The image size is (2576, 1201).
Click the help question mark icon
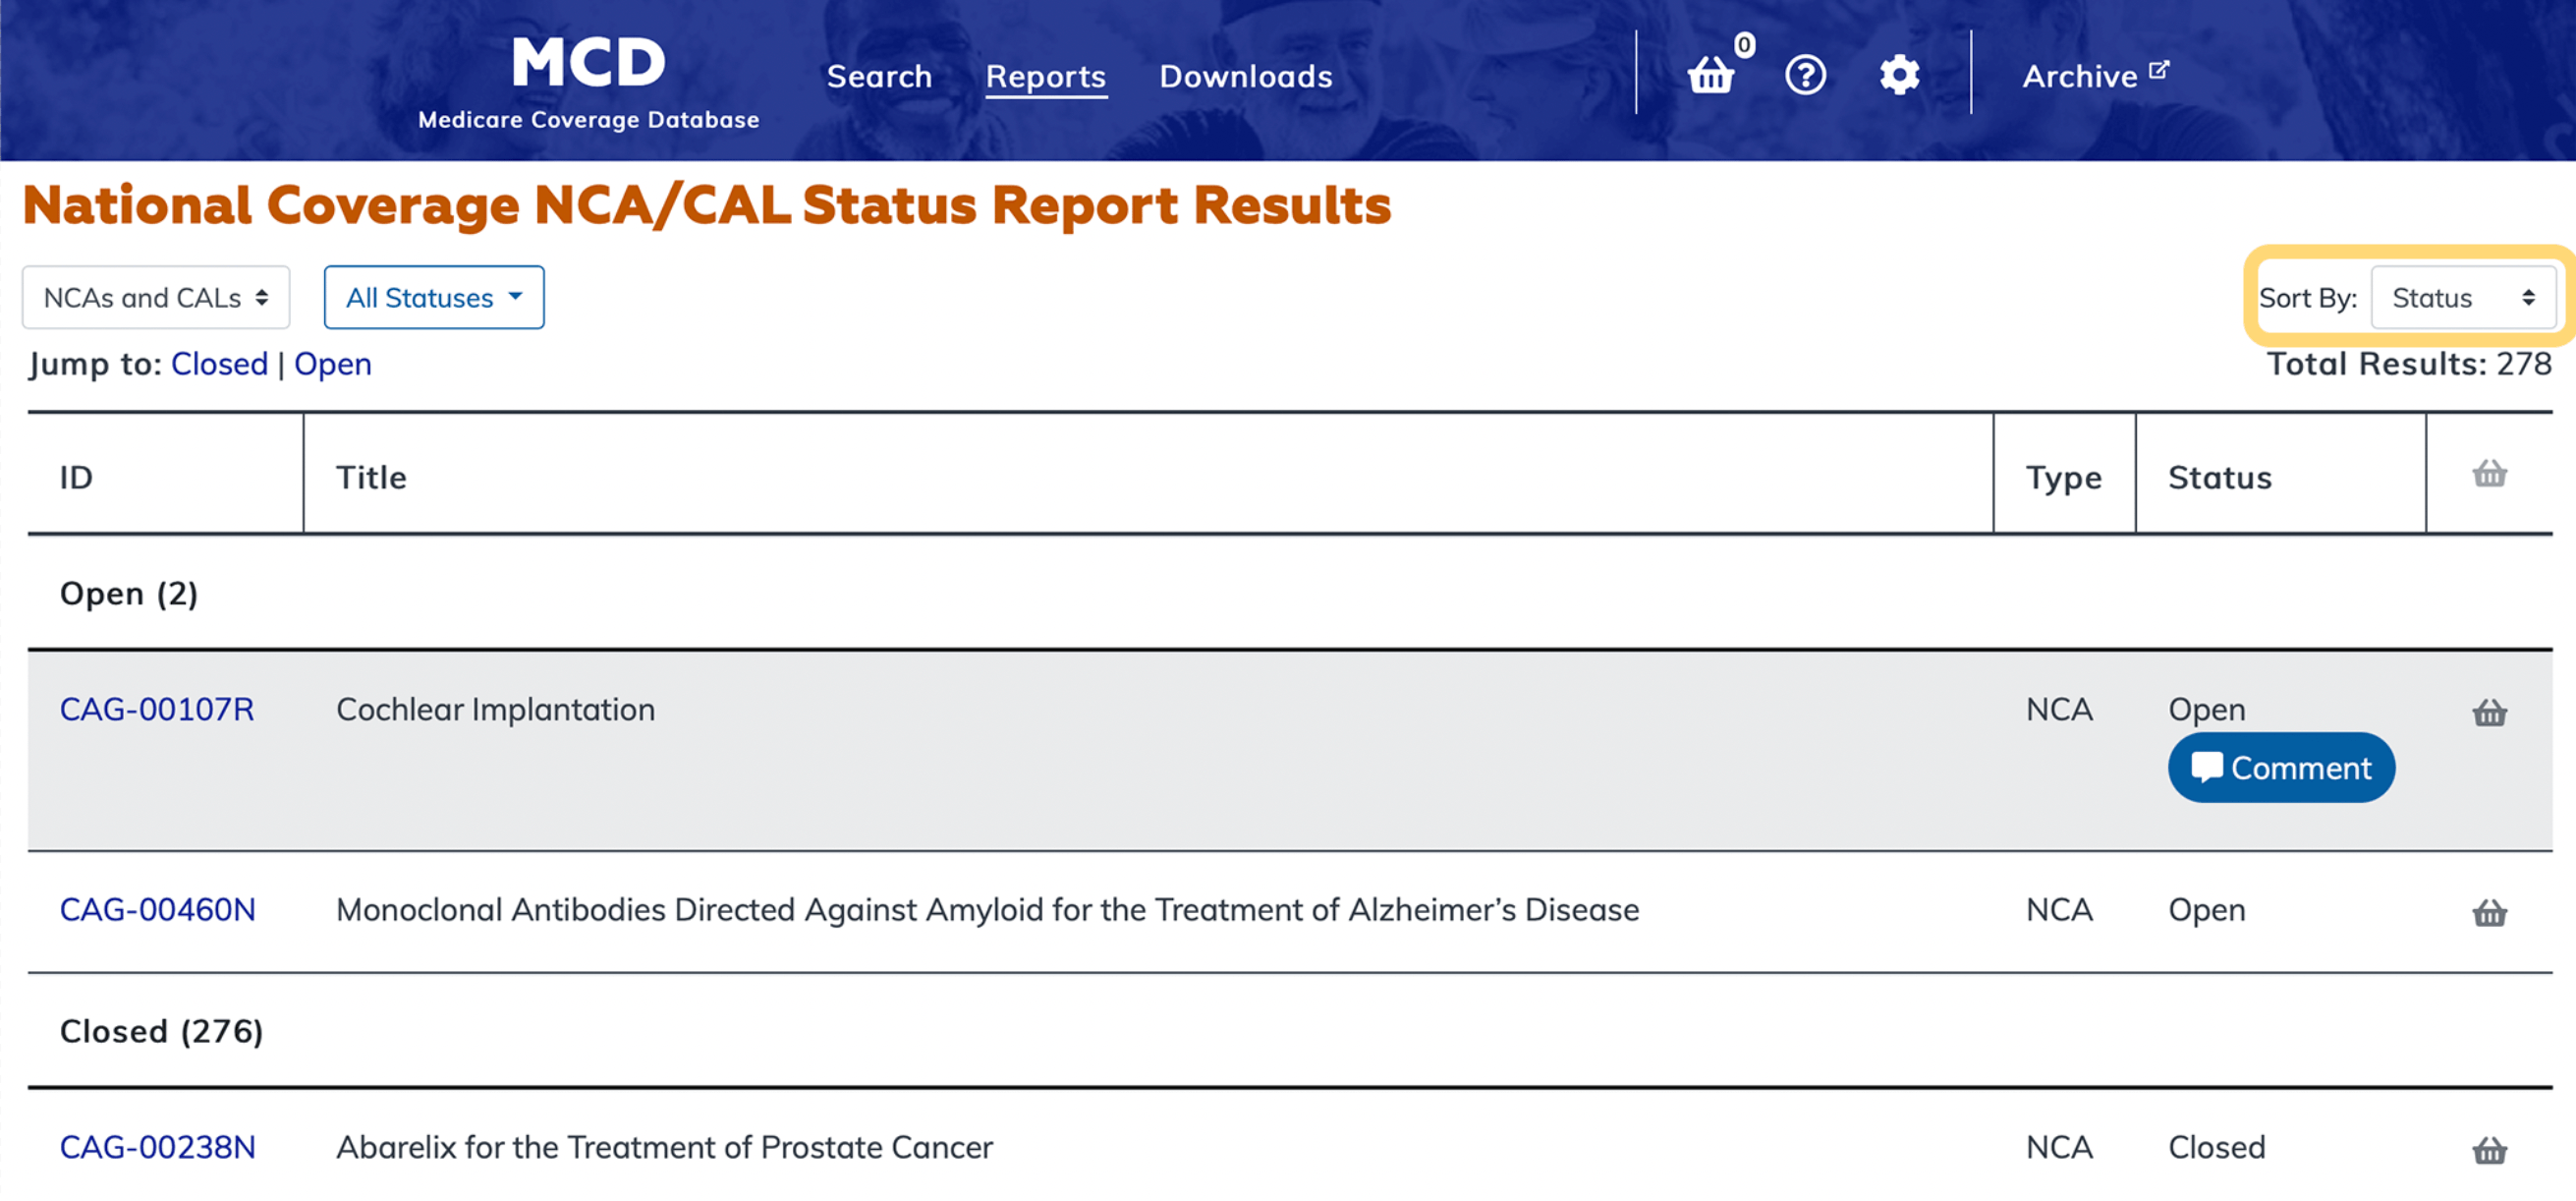pos(1805,75)
